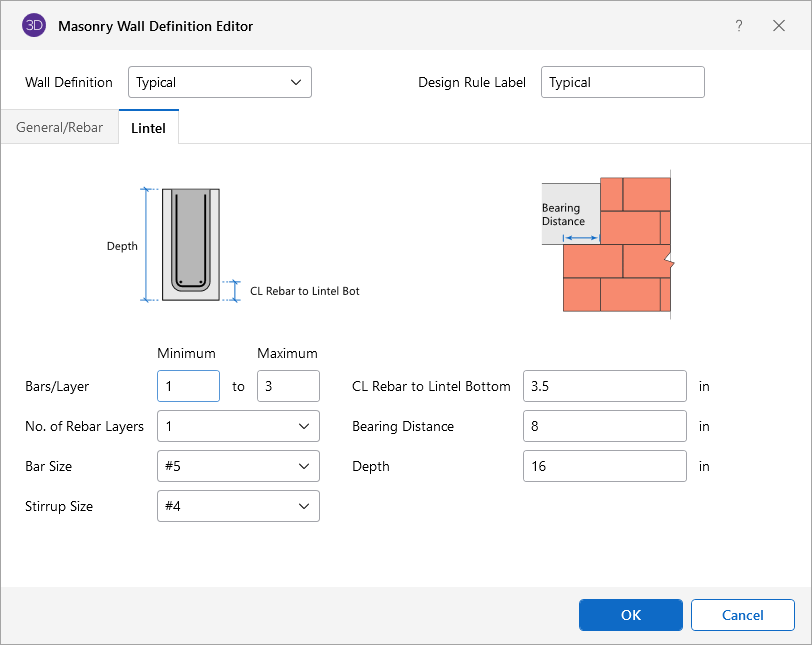Close the Masonry Wall Definition Editor

[x=779, y=26]
